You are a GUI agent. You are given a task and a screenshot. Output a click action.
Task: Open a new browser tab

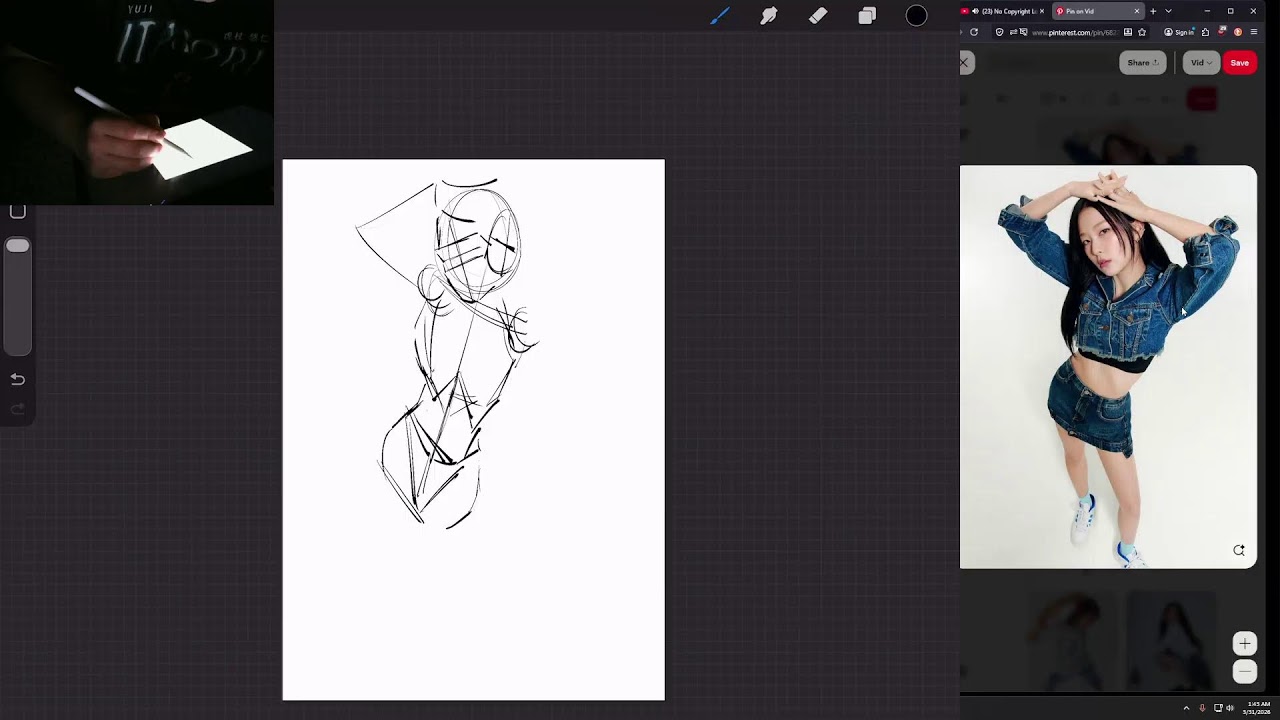1153,11
